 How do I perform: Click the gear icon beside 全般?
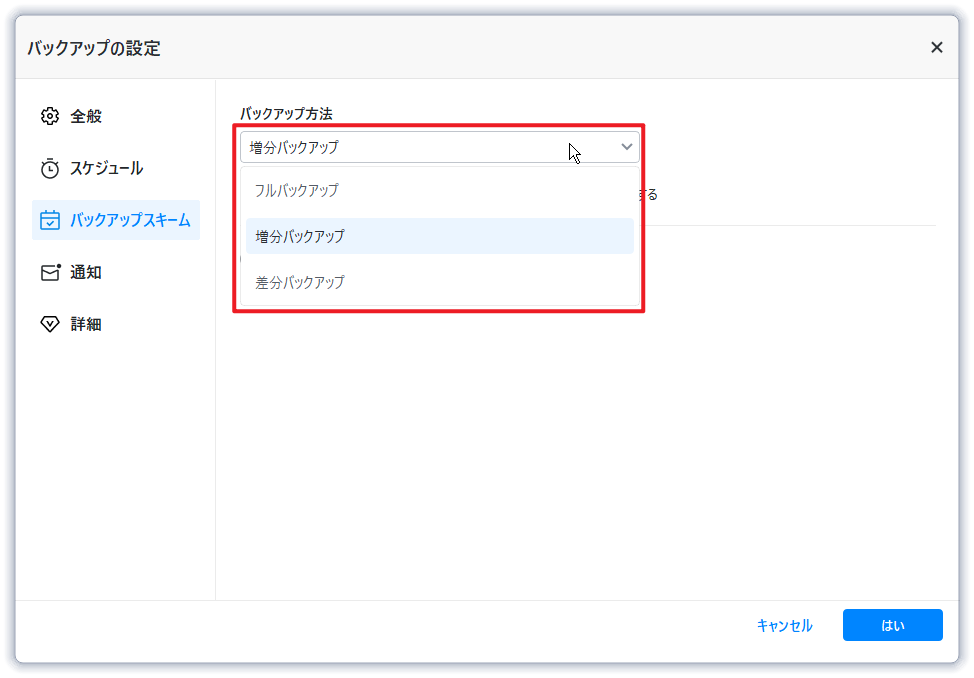point(50,116)
